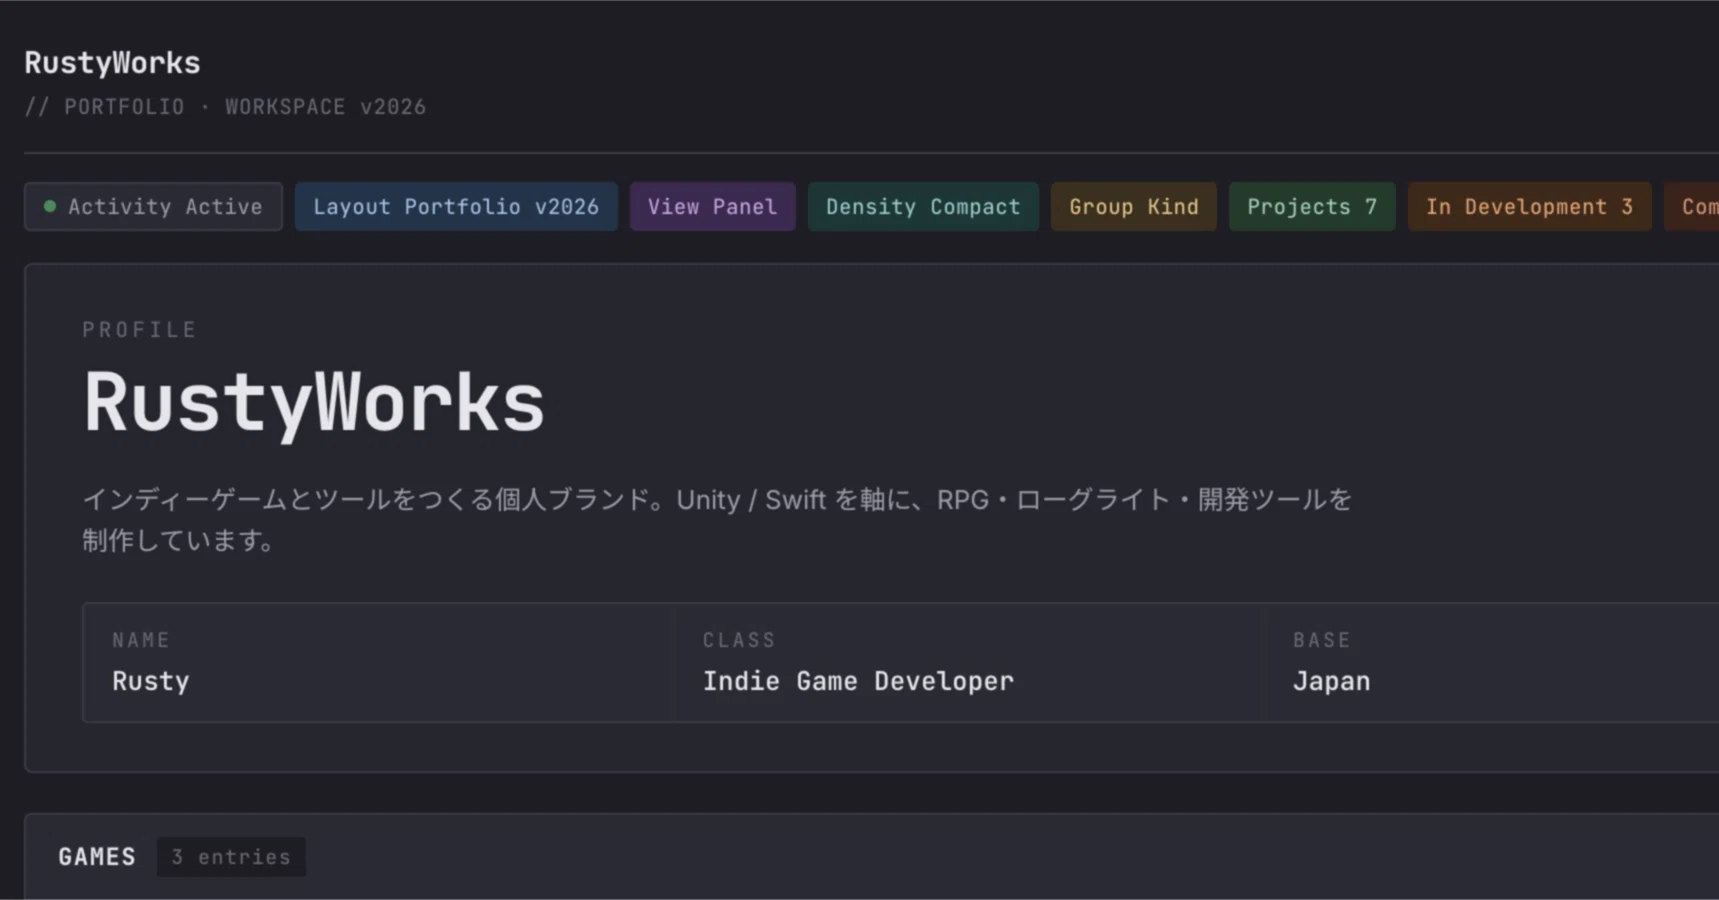Click the PROFILE section label
This screenshot has height=900, width=1719.
tap(140, 330)
